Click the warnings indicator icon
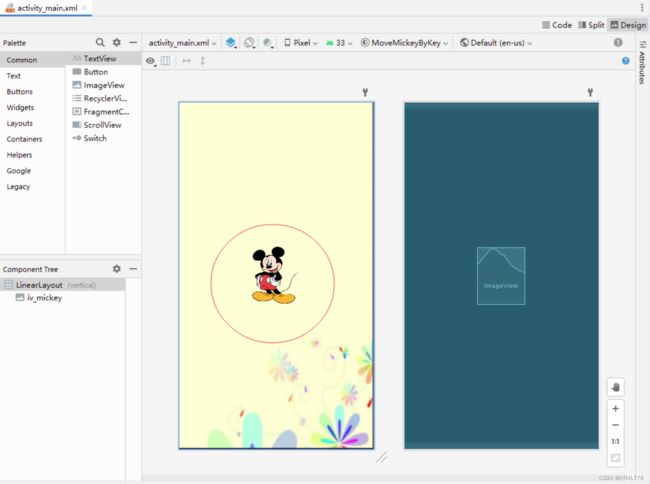The height and width of the screenshot is (484, 650). point(618,42)
